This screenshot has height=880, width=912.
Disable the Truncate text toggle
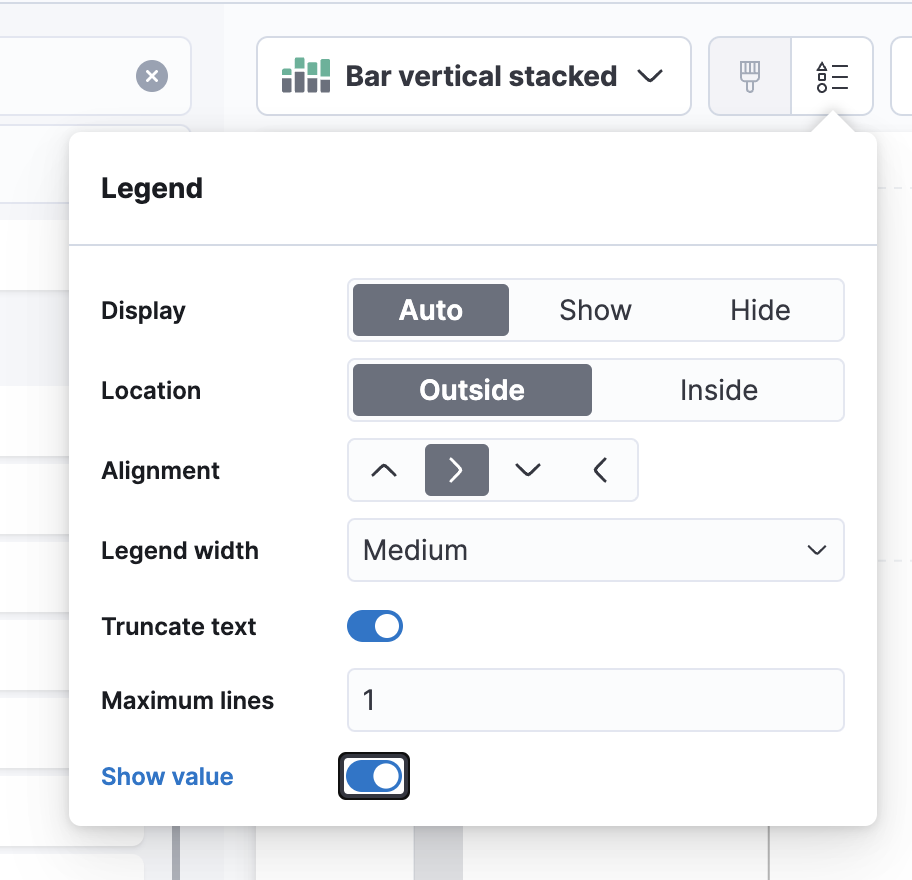[375, 626]
